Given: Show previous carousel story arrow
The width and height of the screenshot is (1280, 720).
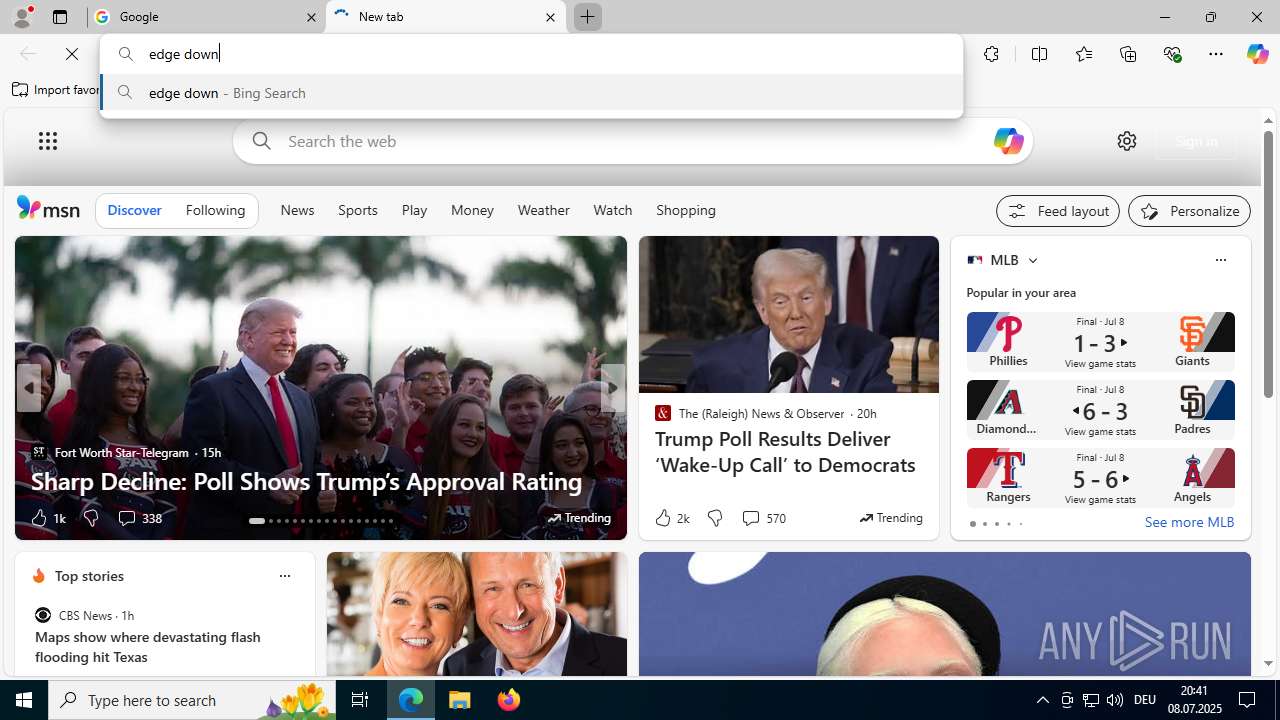Looking at the screenshot, I should coord(29,388).
